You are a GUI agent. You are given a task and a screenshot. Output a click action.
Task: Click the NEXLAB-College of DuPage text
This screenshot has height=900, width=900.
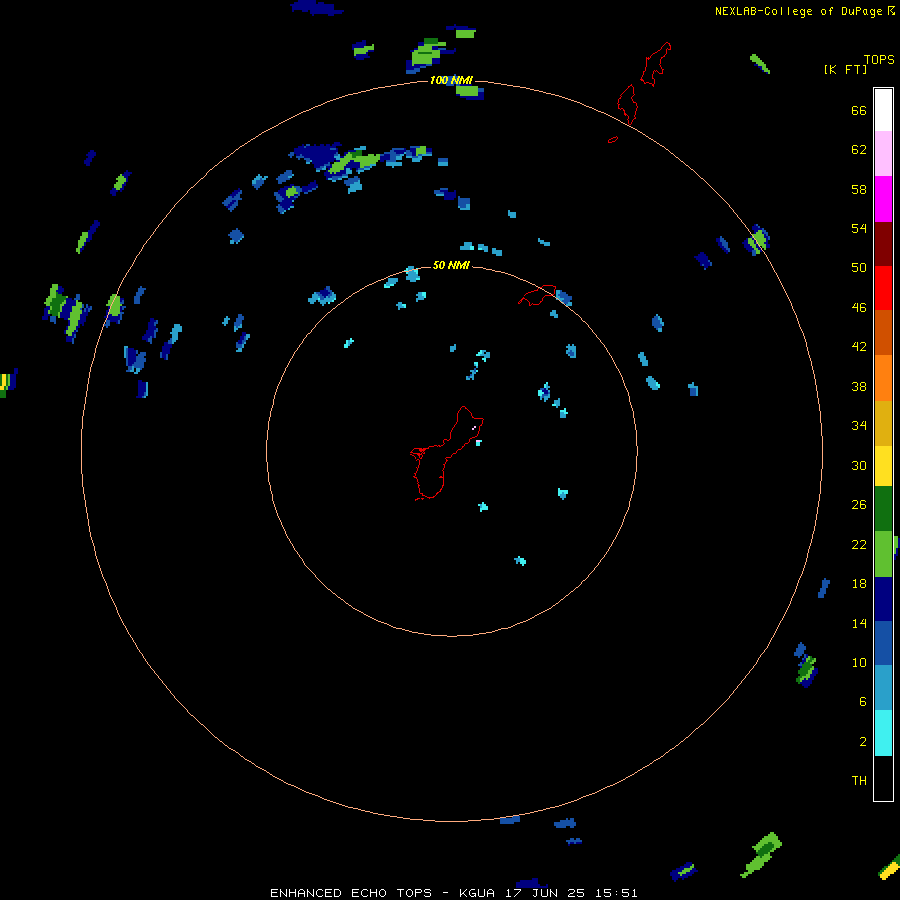tap(798, 11)
